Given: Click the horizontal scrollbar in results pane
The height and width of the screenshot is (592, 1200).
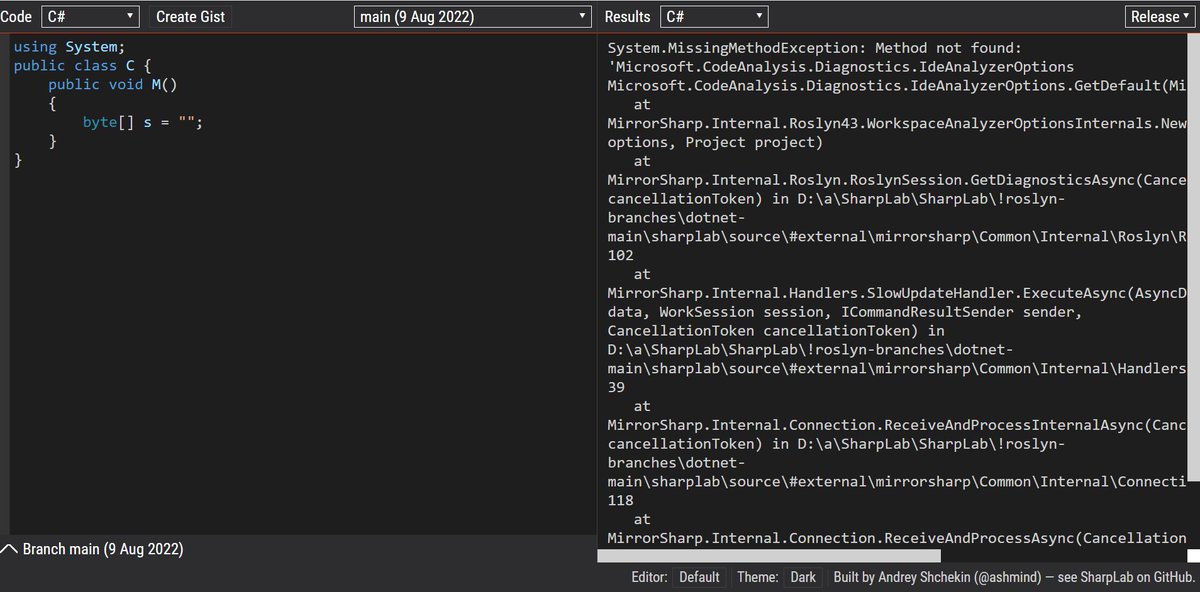Looking at the screenshot, I should click(769, 555).
